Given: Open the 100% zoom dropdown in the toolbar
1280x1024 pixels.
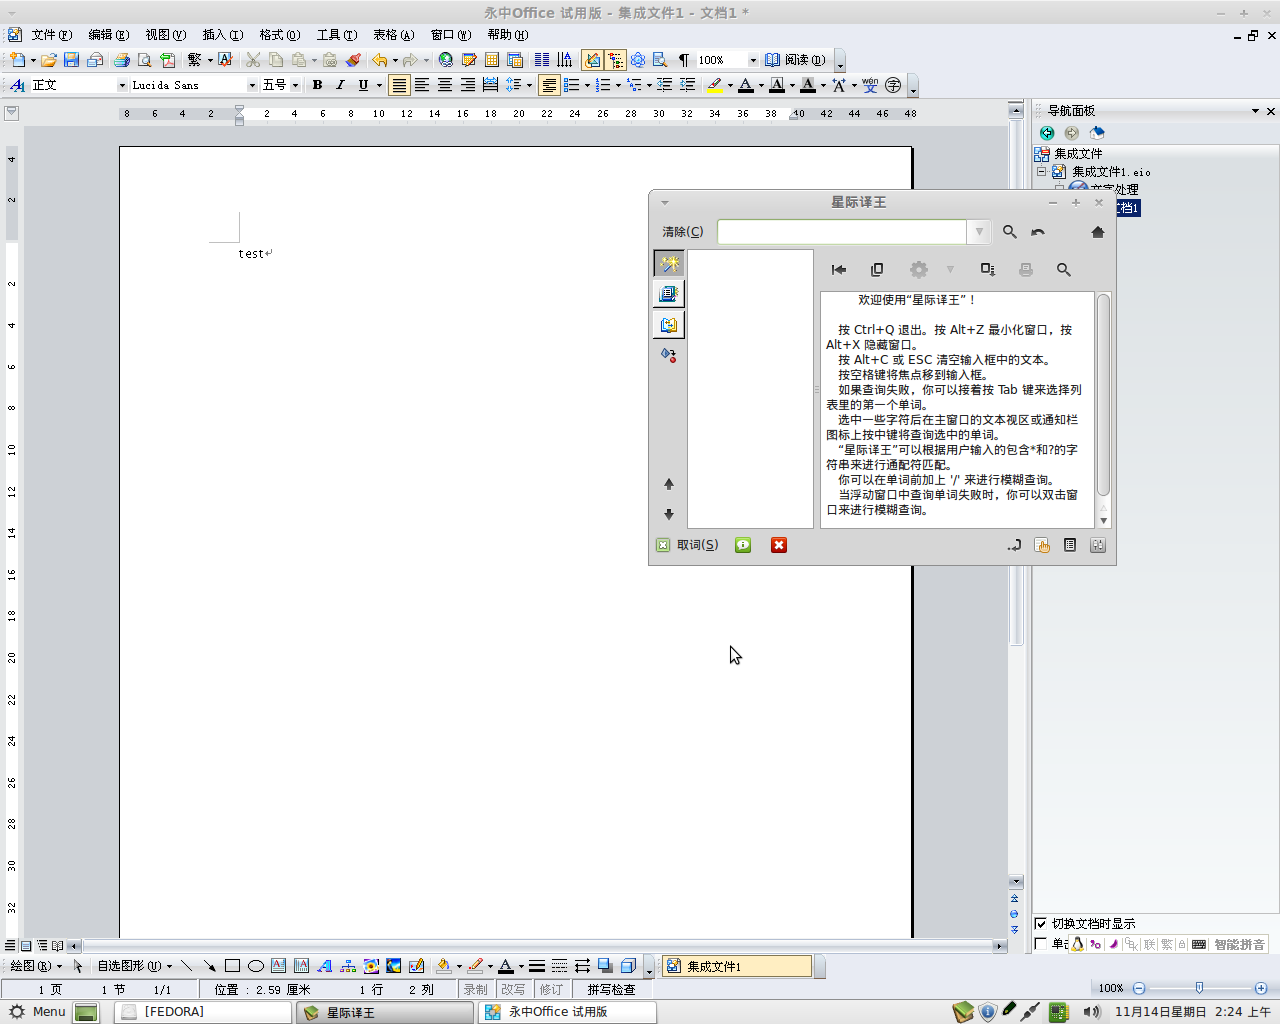Looking at the screenshot, I should pos(753,60).
